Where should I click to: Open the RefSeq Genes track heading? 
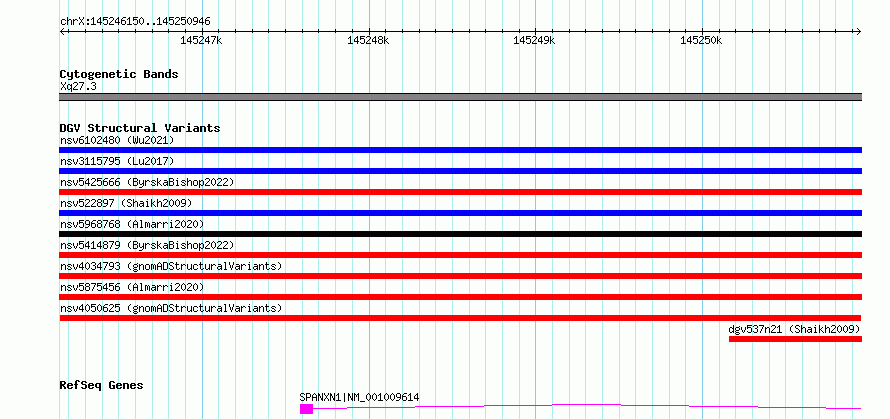click(101, 386)
